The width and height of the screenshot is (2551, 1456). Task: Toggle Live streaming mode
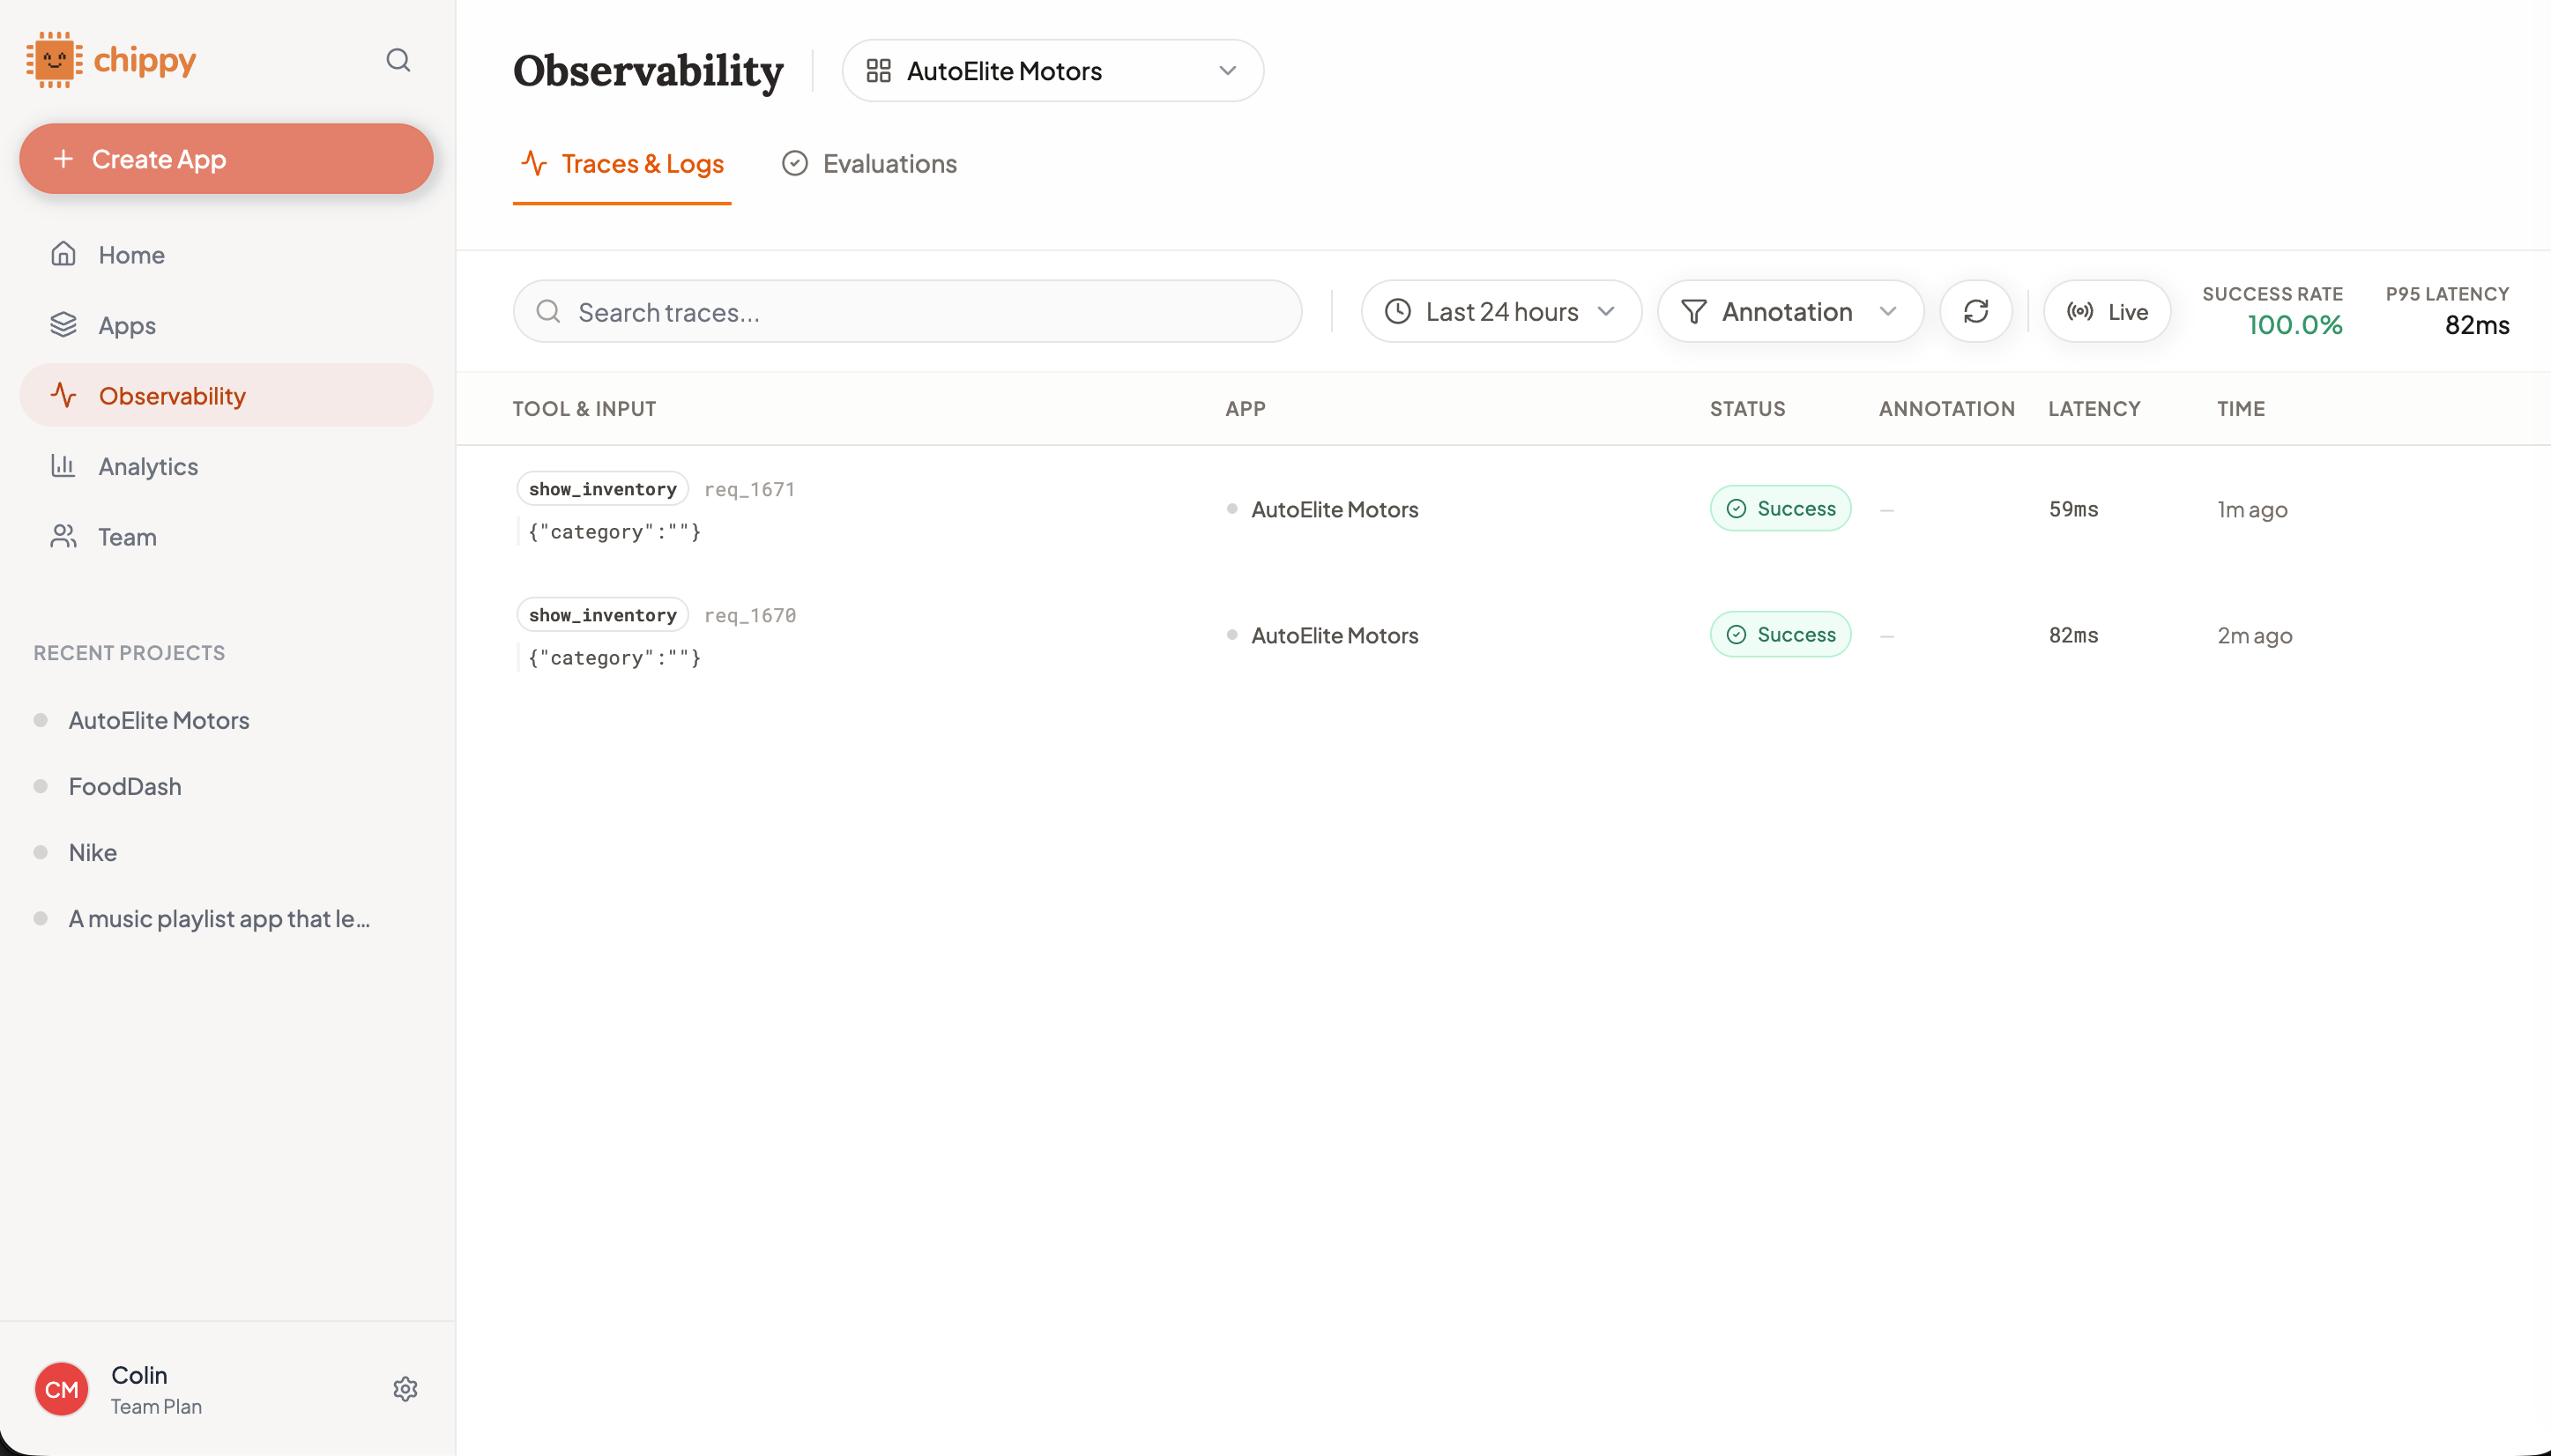click(x=2107, y=311)
